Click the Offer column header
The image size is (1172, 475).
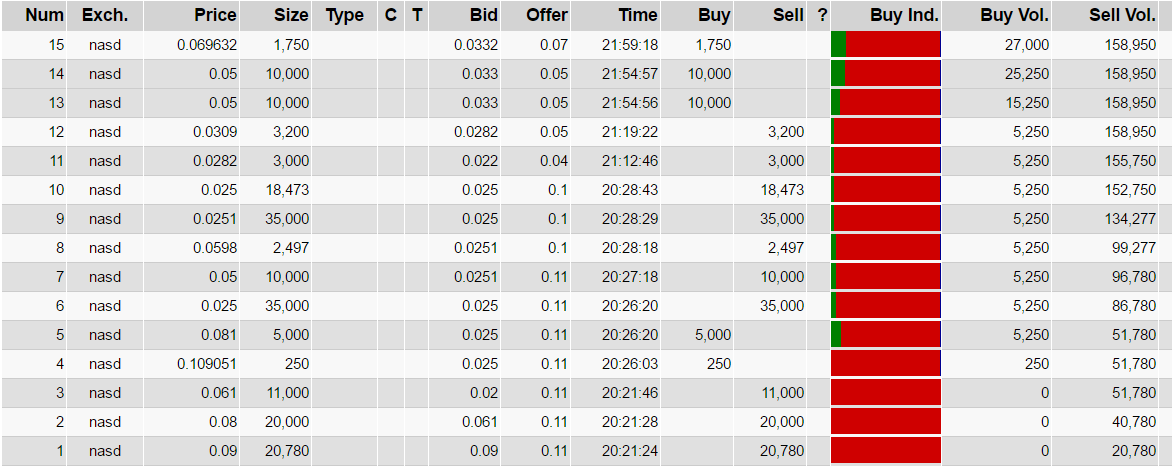[547, 15]
